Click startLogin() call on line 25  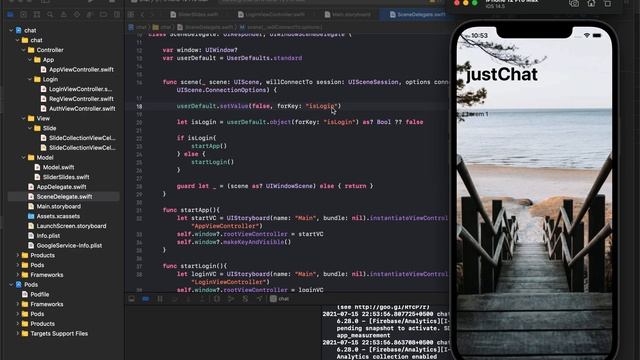[x=213, y=162]
